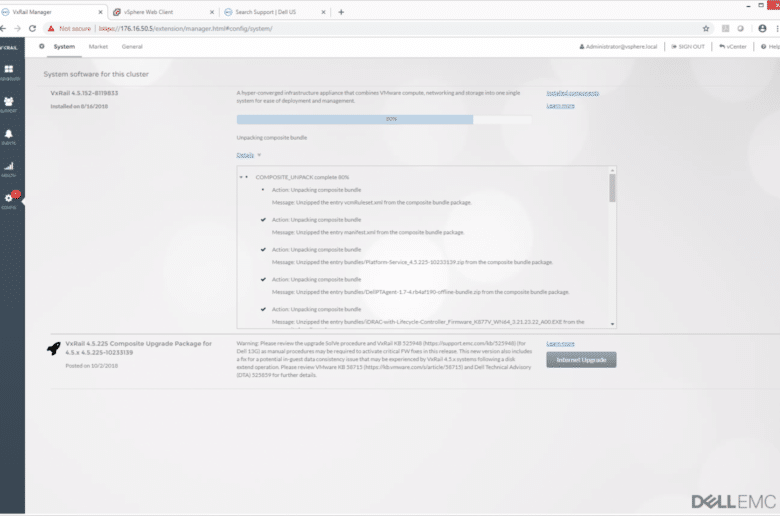Close the vSphere Web Client tab
This screenshot has height=516, width=780.
point(212,12)
